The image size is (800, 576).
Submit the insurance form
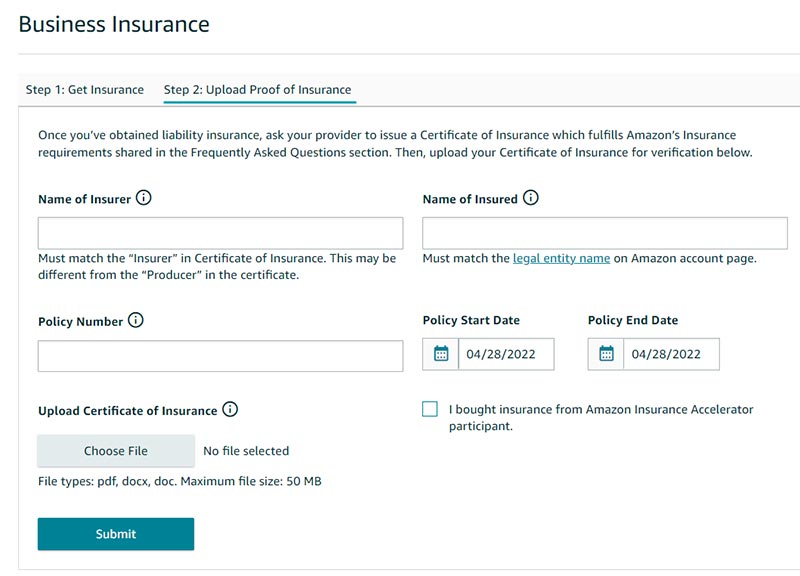coord(116,534)
